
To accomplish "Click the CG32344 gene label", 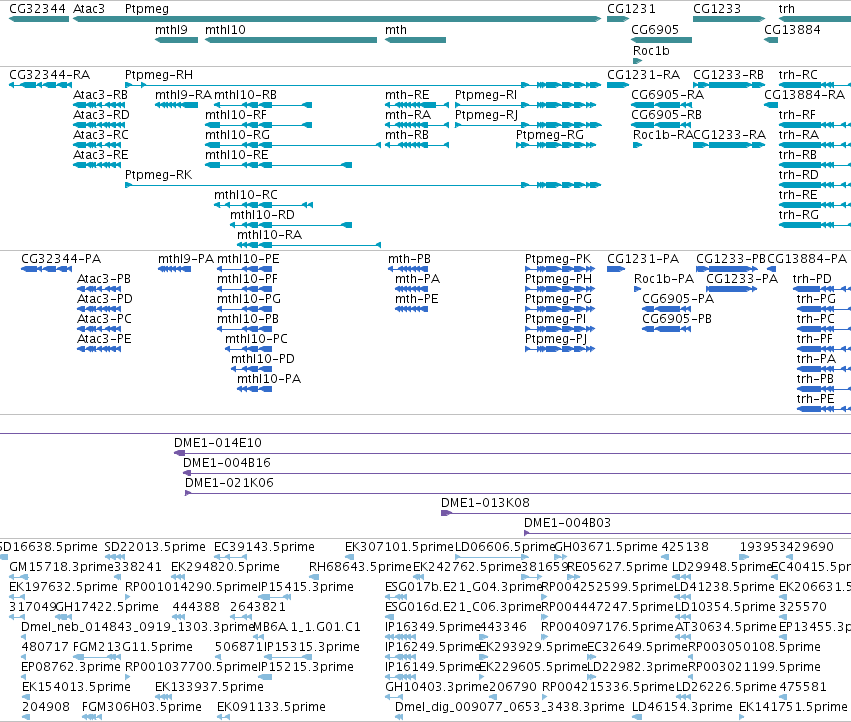I will coord(37,9).
